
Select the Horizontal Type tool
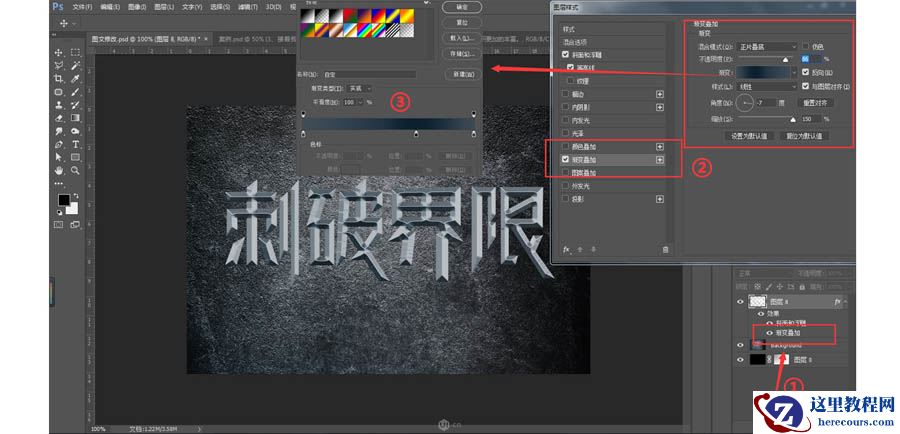(75, 144)
